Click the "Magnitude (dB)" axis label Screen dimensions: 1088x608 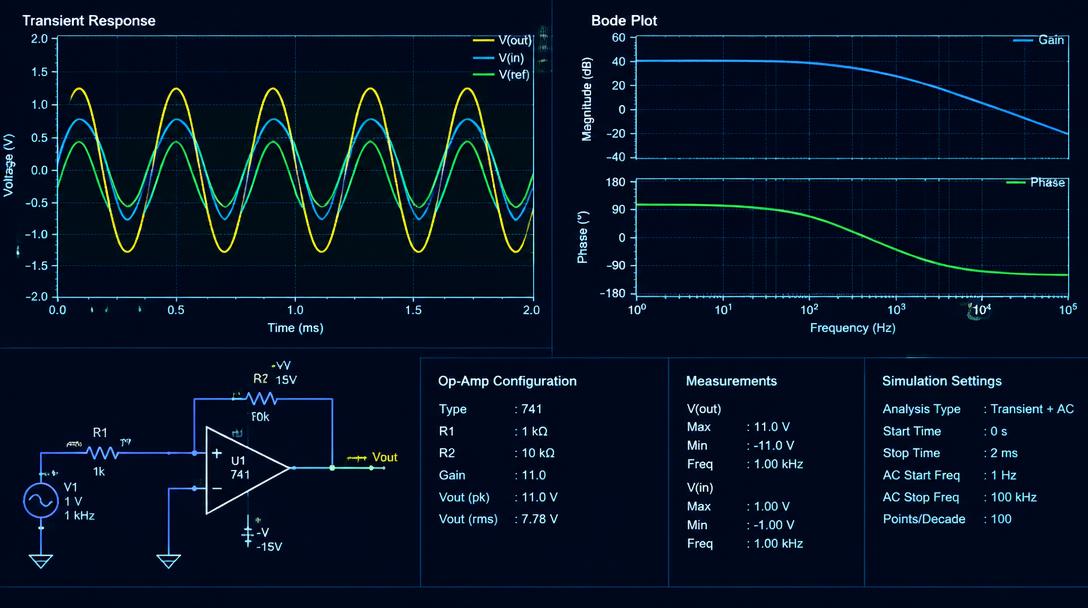pos(587,99)
